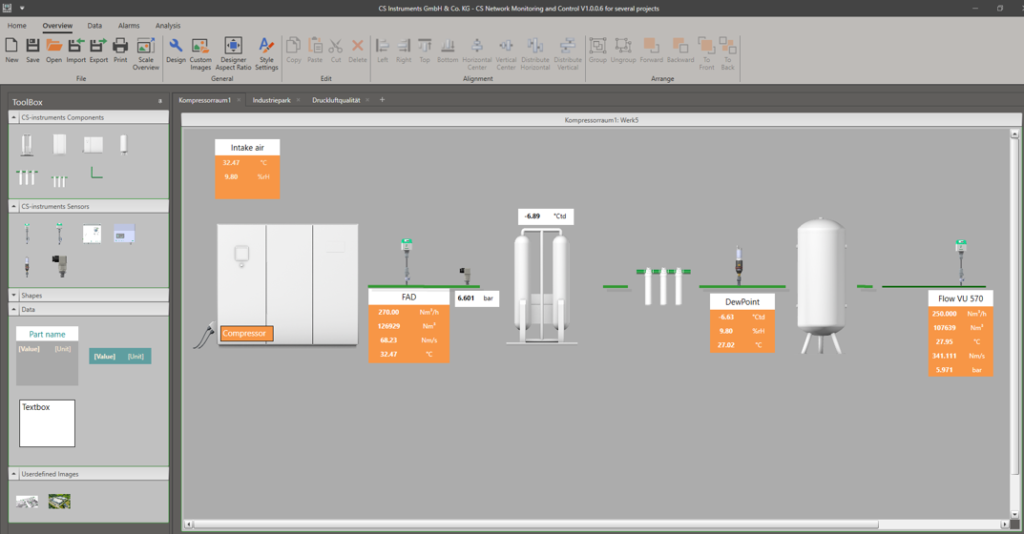Click the Print icon
1024x534 pixels.
(x=120, y=46)
